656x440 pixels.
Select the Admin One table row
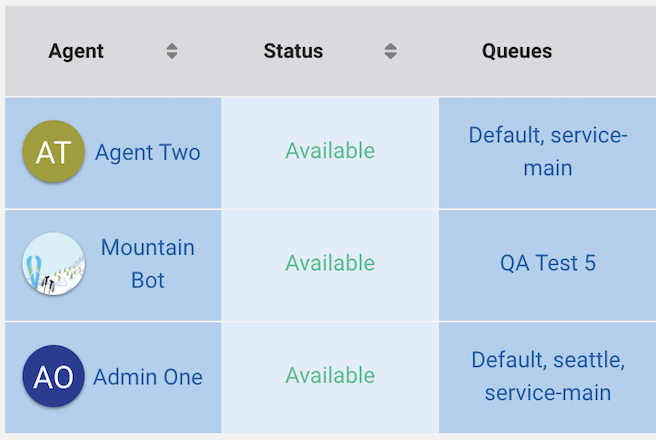(x=331, y=378)
